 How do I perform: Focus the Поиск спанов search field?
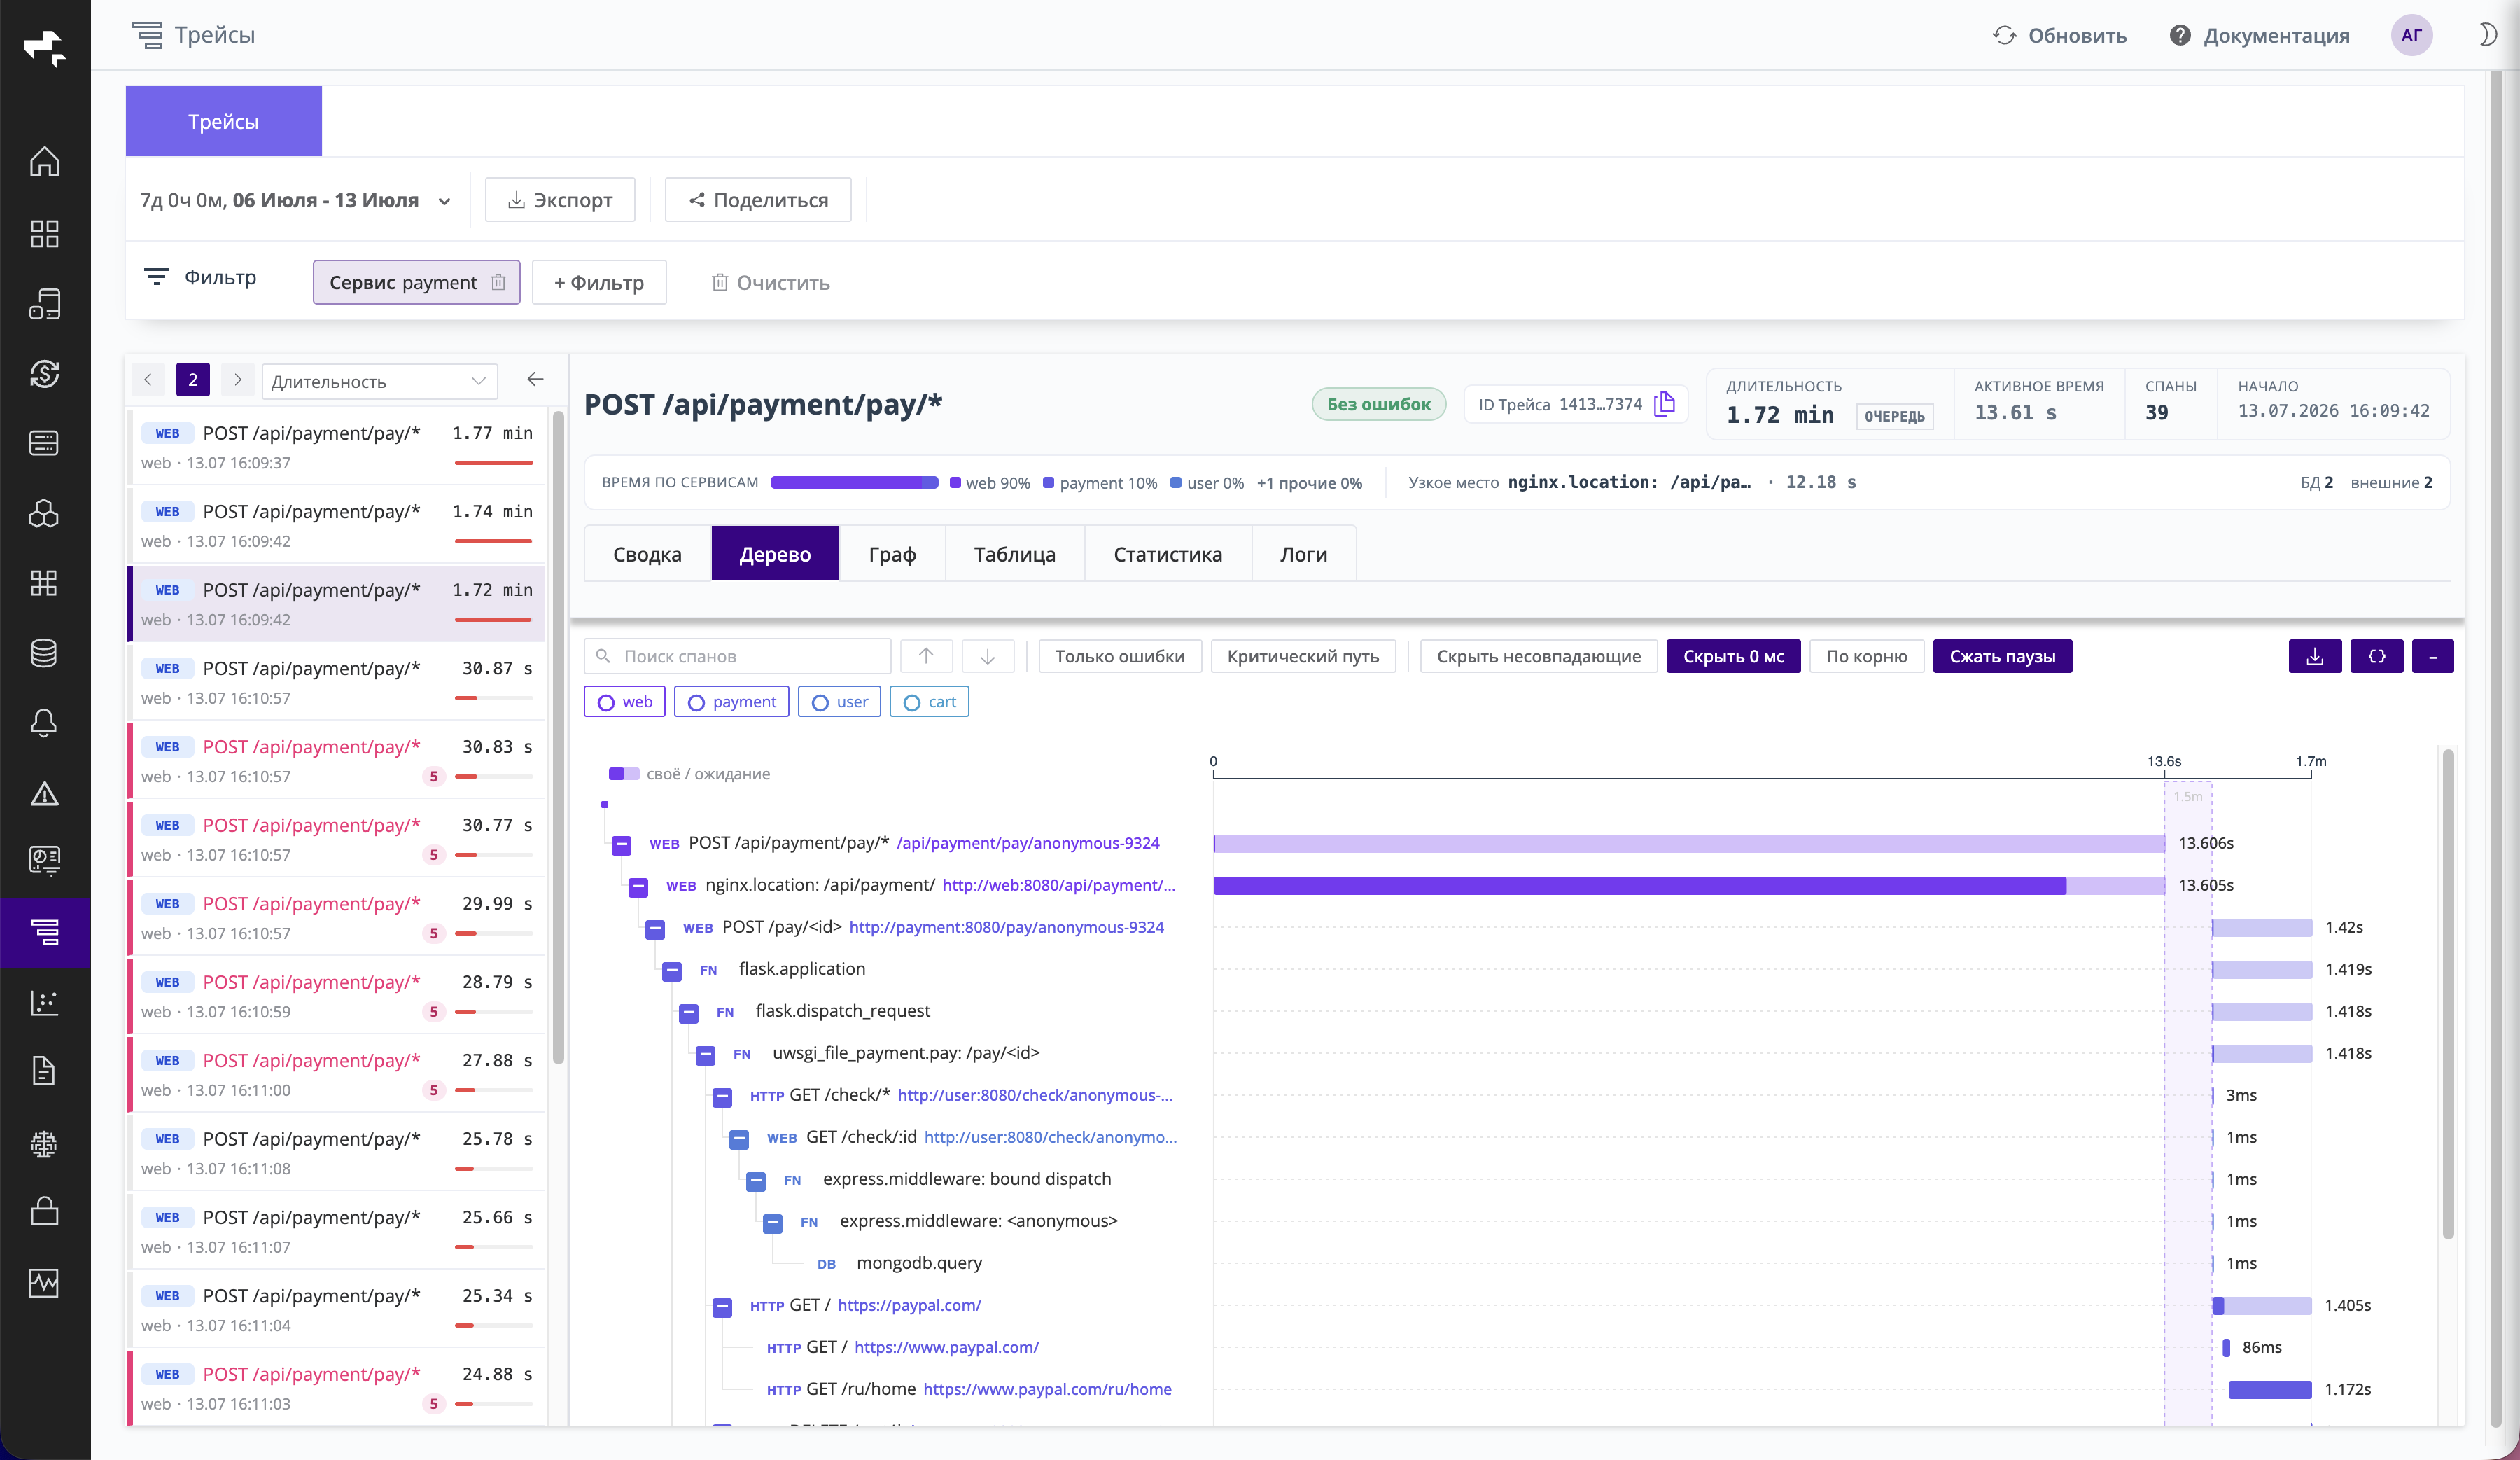738,656
